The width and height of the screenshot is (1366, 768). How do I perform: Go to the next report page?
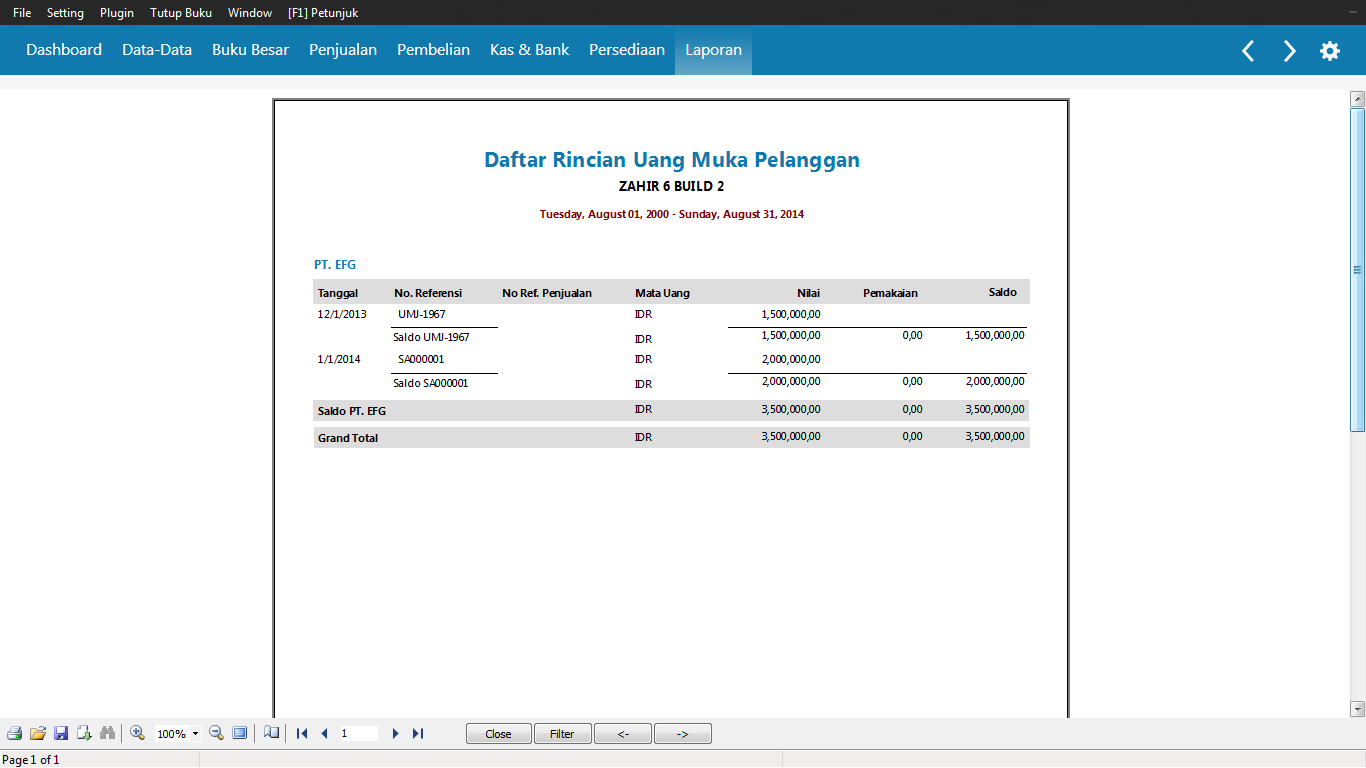pos(396,733)
